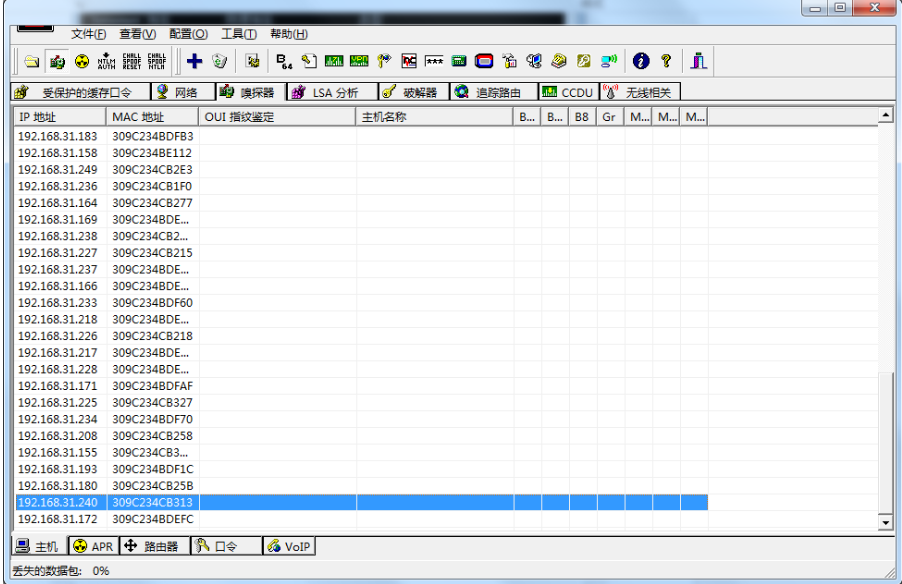Screen dimensions: 902x584
Task: Click the OUI 指纹鉴定 column header
Action: pyautogui.click(x=277, y=117)
